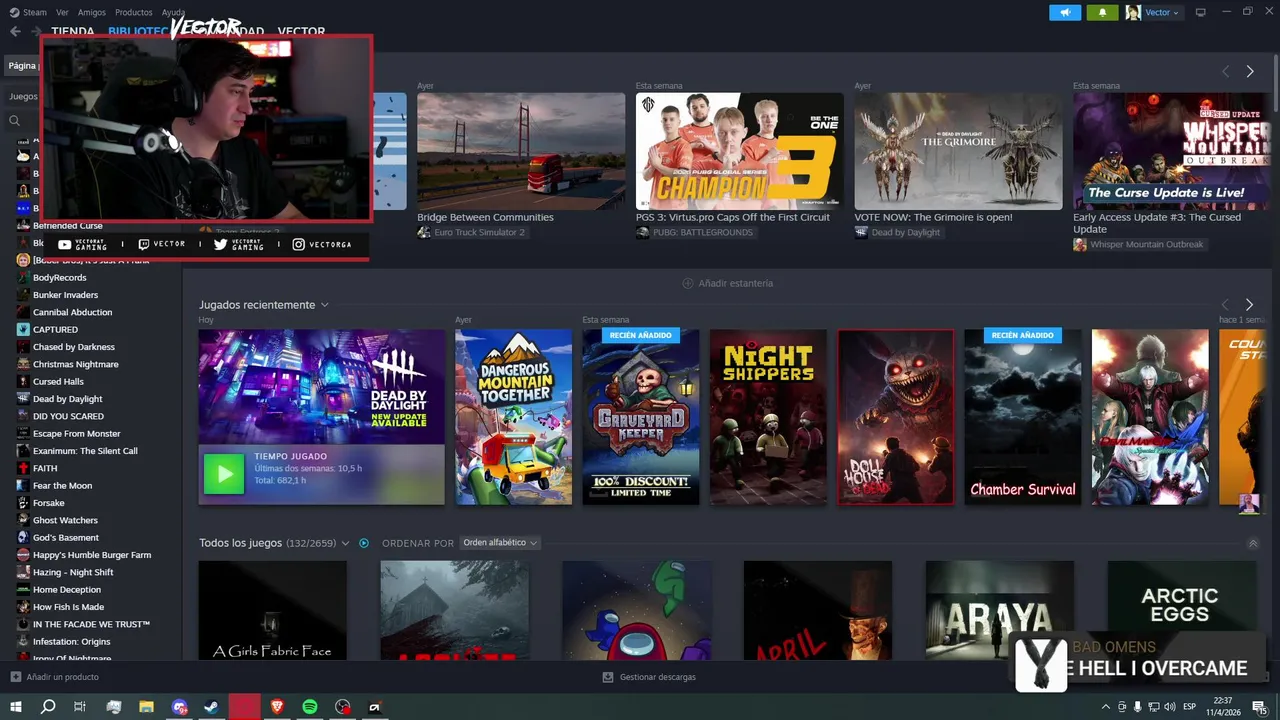This screenshot has width=1280, height=720.
Task: Open the Productos menu
Action: tap(134, 12)
